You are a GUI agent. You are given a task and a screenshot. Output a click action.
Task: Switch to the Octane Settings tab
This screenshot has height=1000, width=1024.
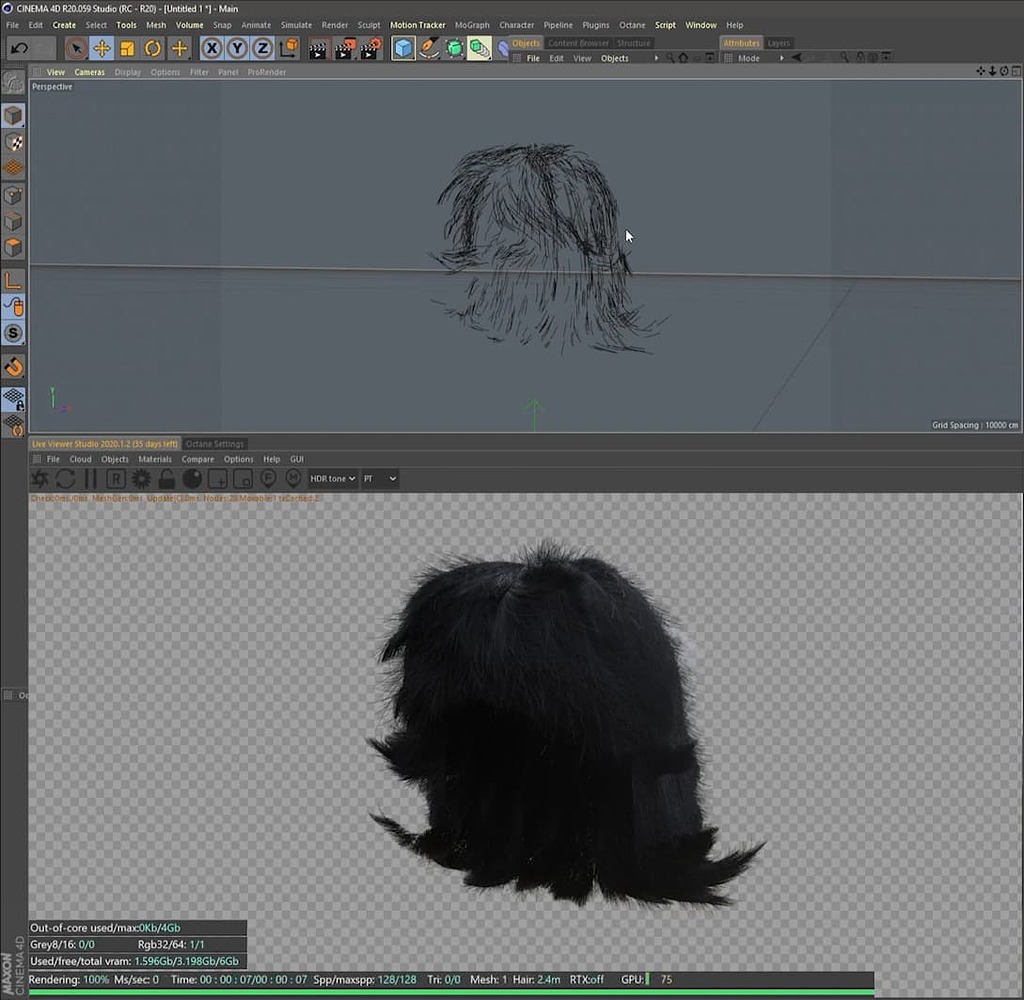(214, 443)
